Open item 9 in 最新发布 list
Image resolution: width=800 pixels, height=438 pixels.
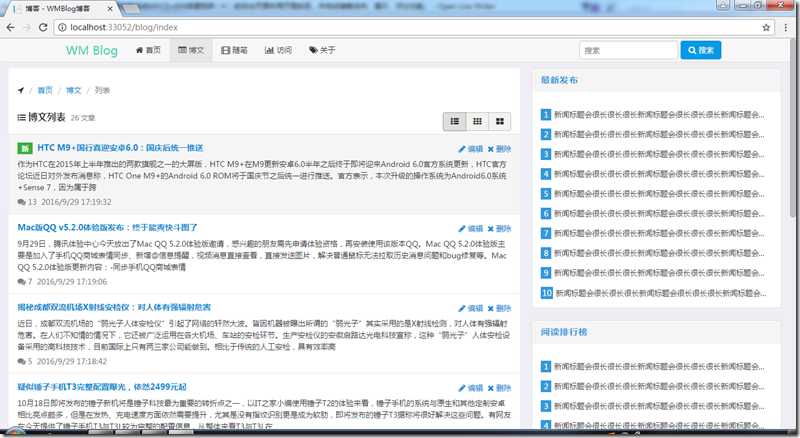point(659,273)
